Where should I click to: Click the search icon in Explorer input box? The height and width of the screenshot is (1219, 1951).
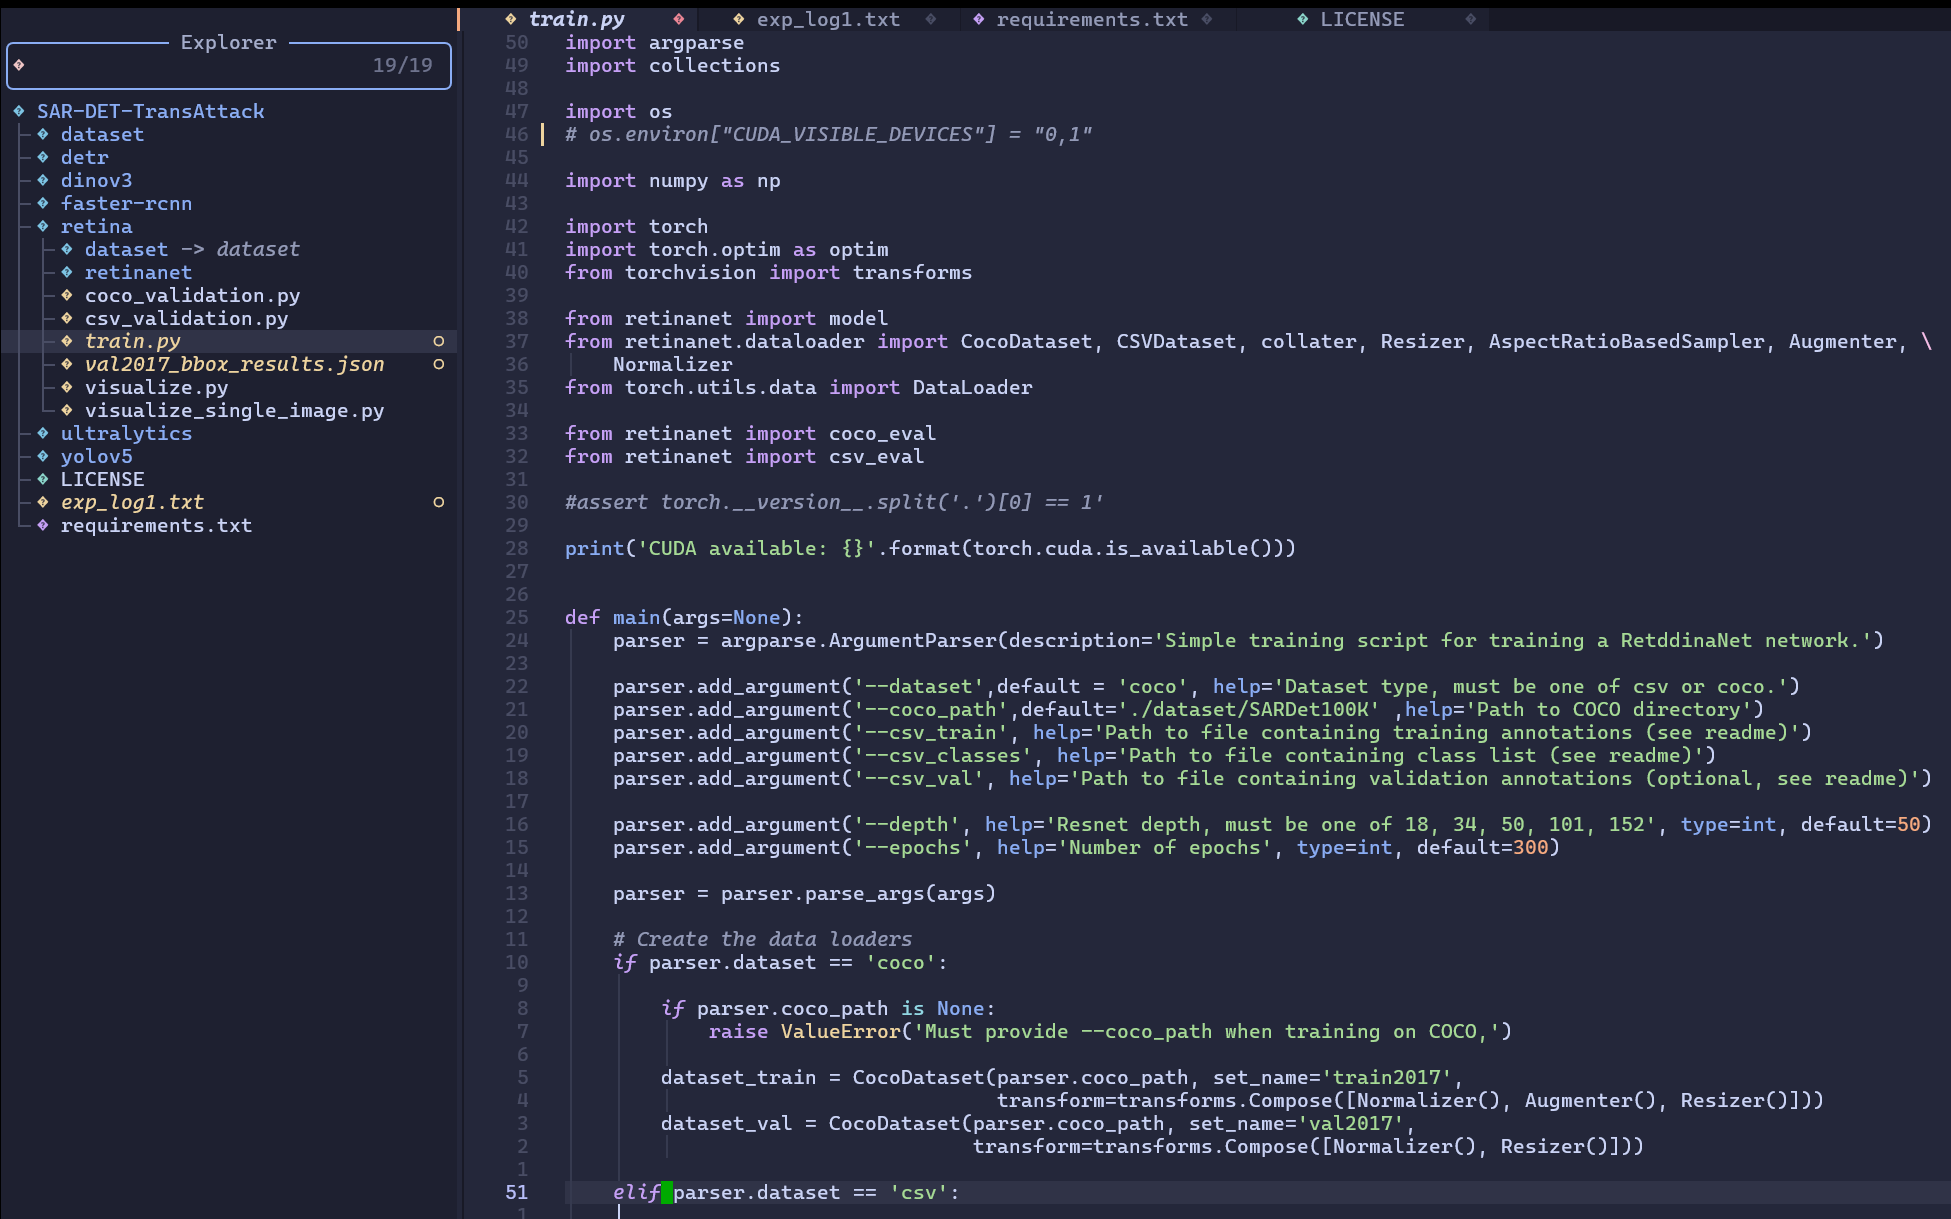19,65
